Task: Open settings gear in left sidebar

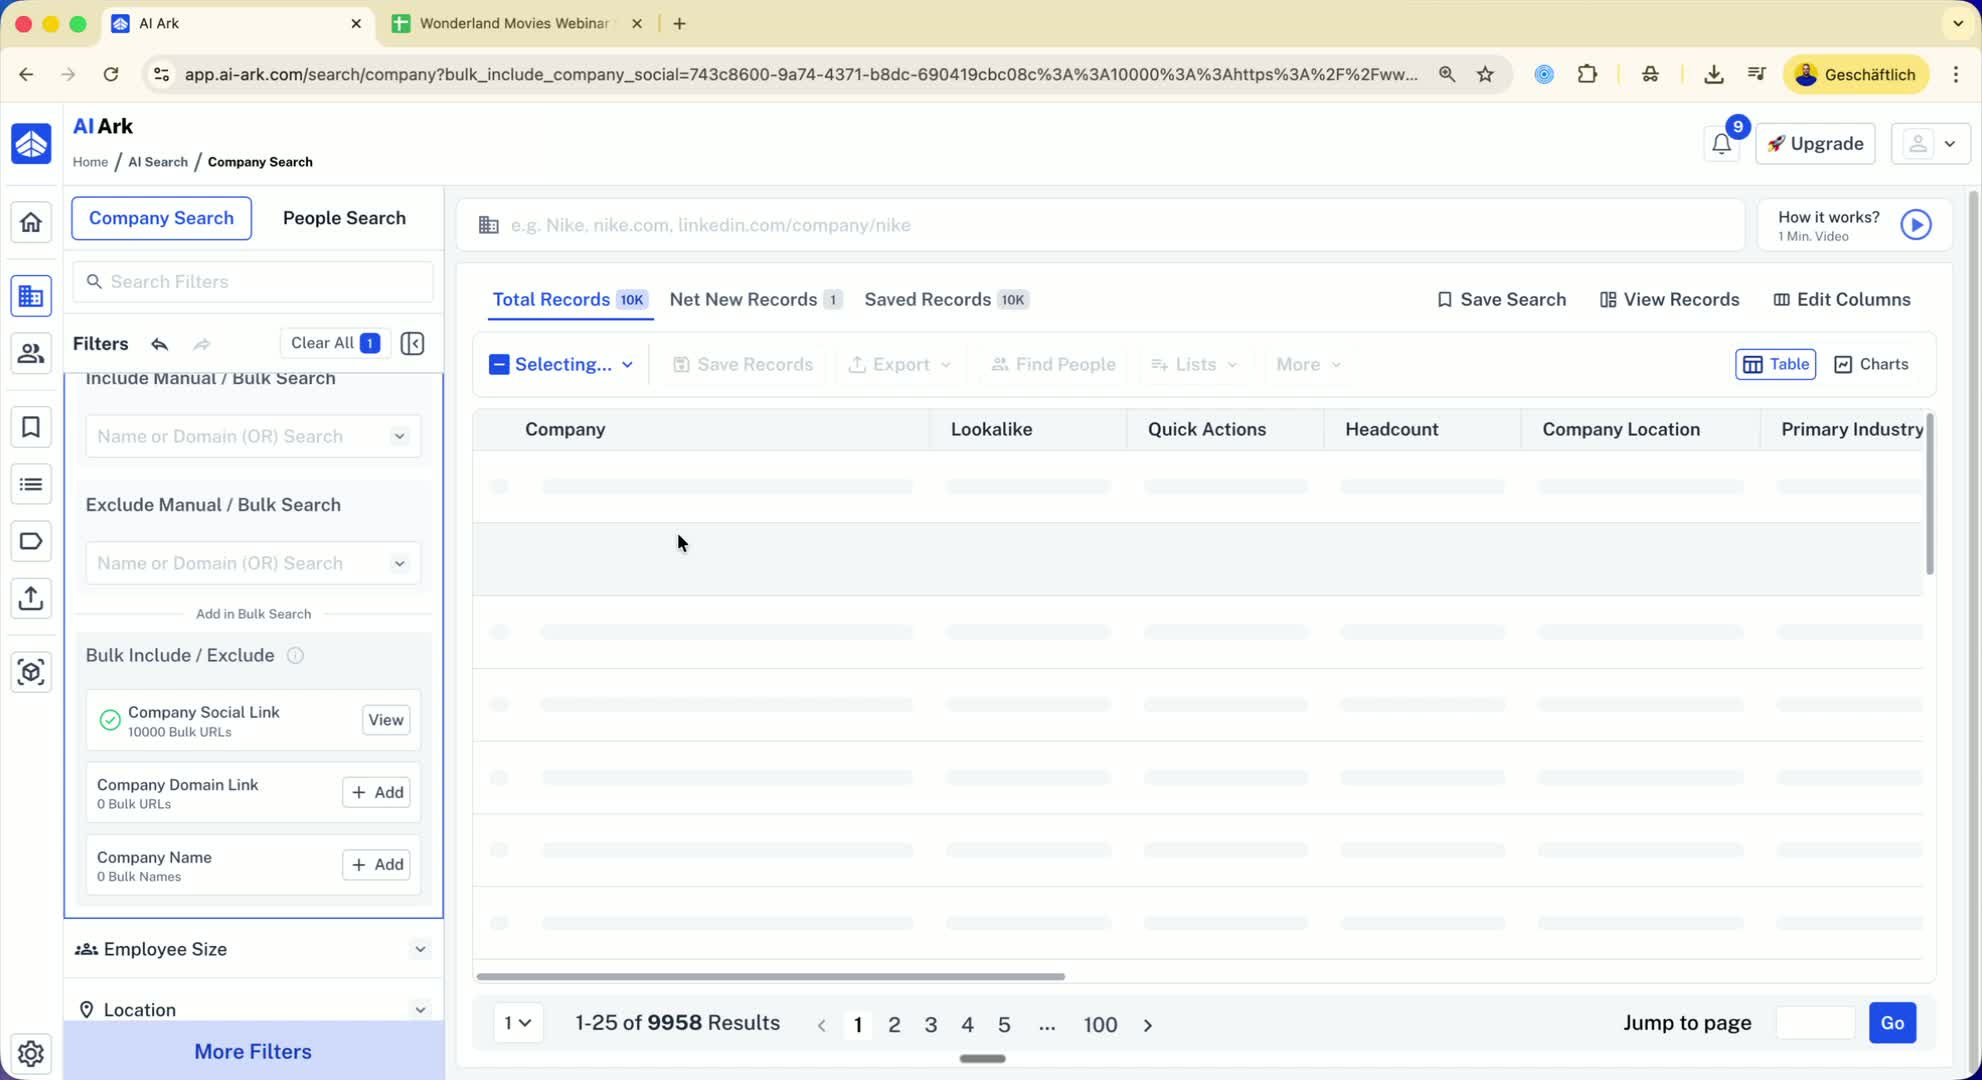Action: (x=31, y=1053)
